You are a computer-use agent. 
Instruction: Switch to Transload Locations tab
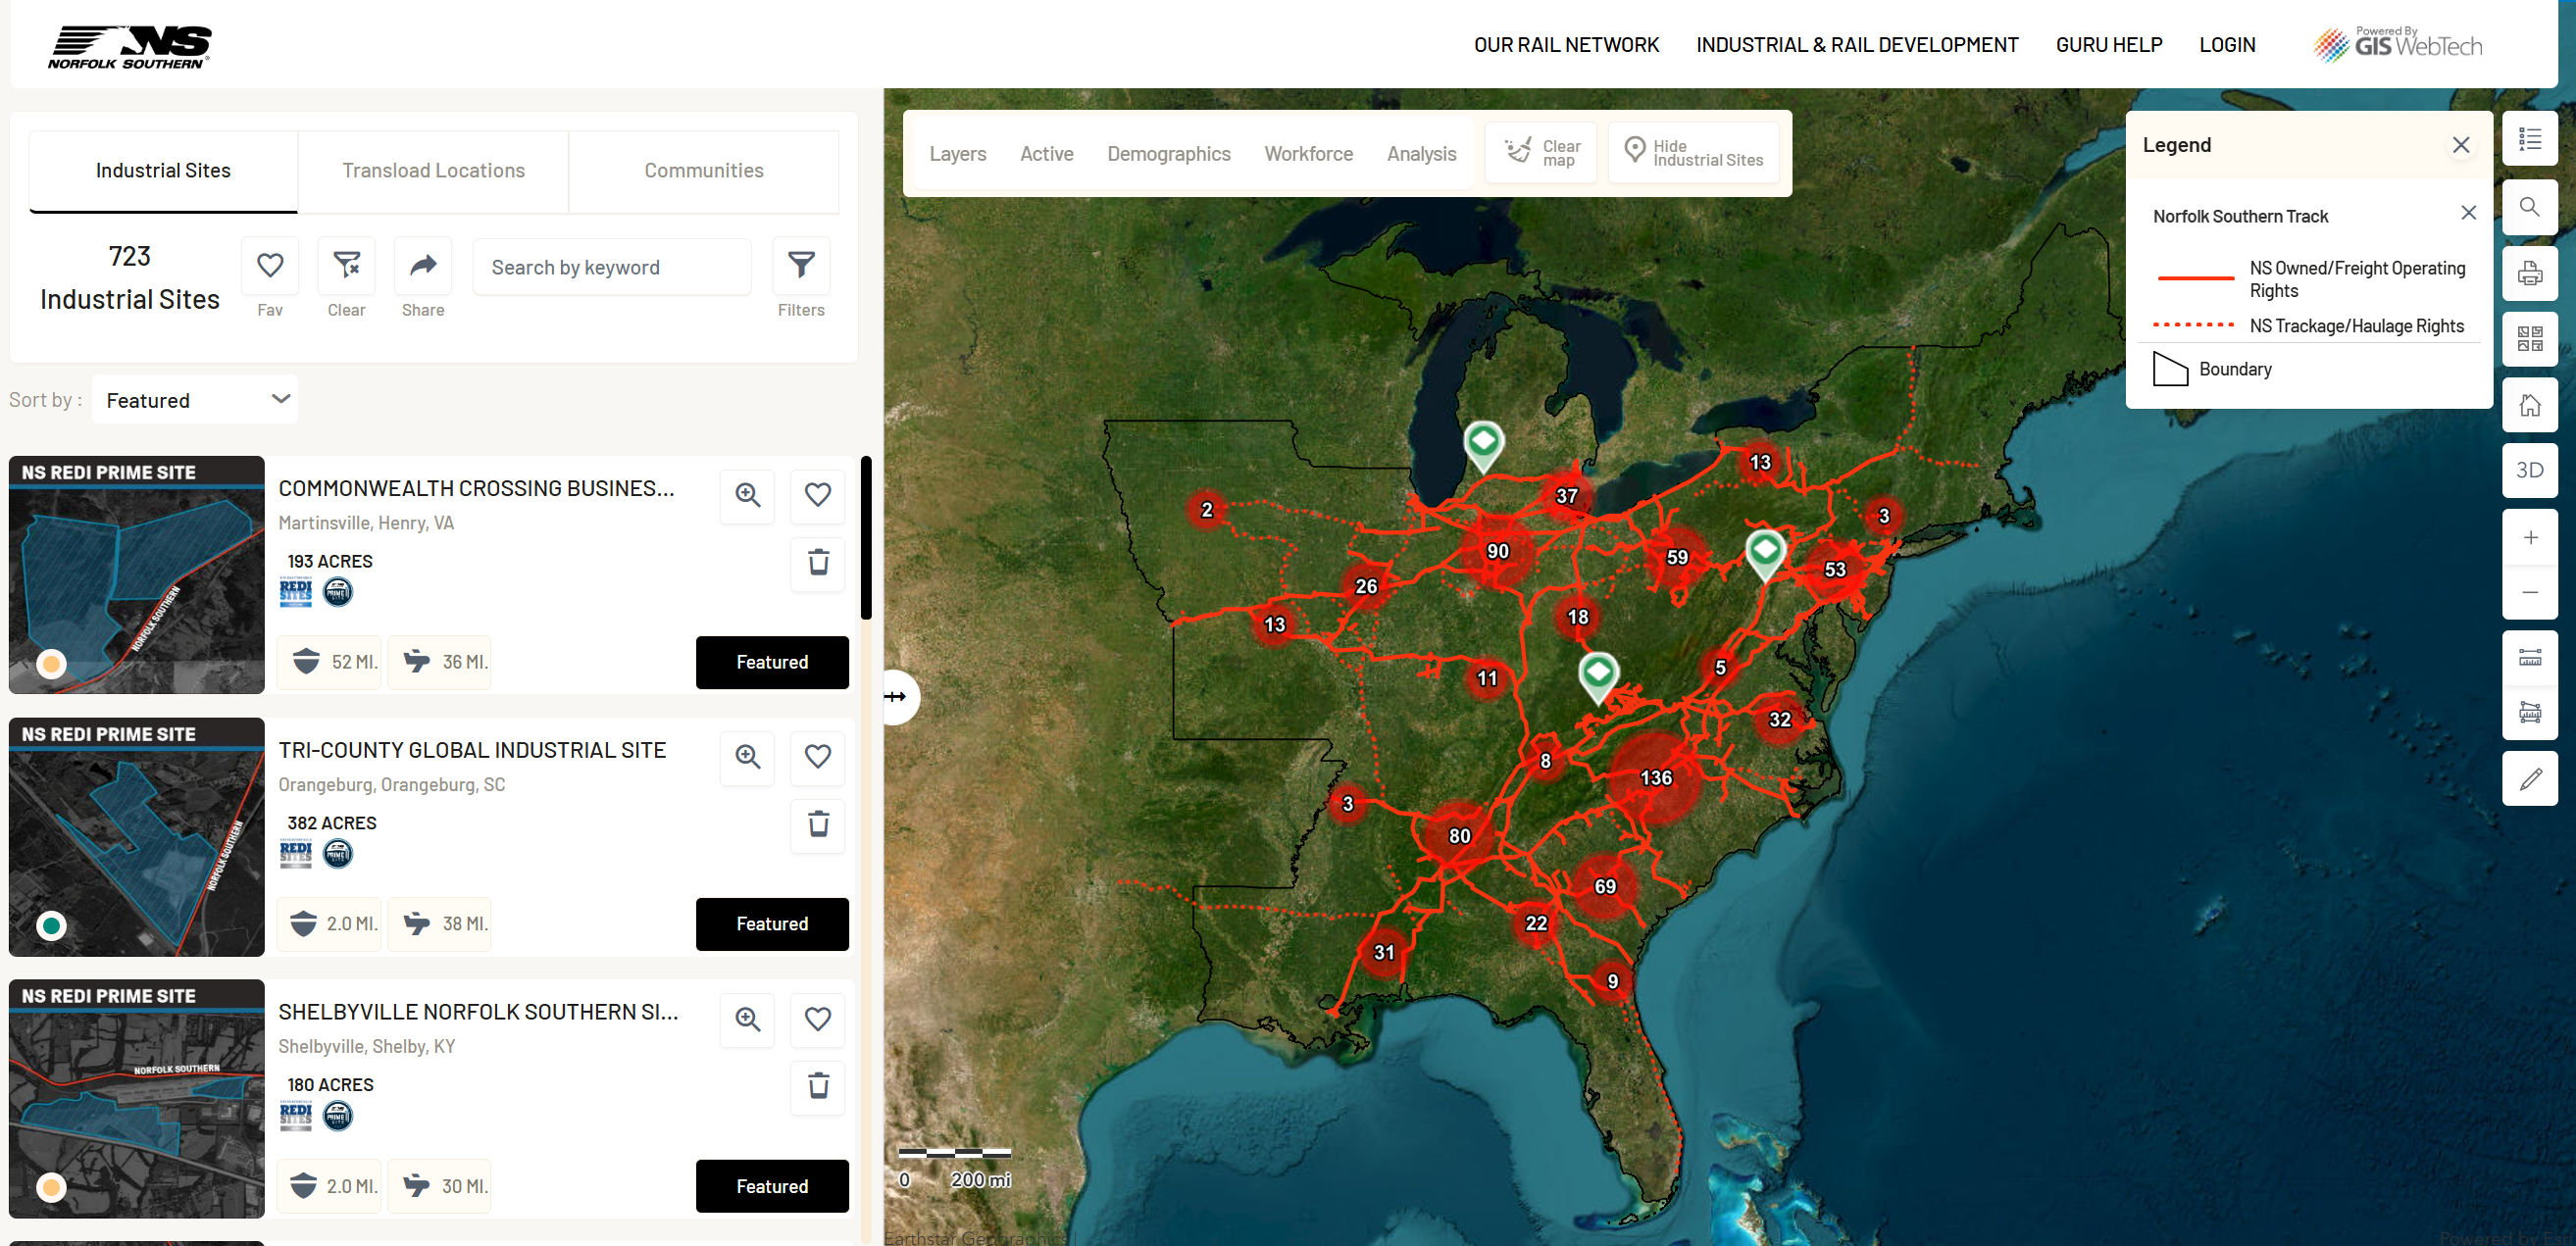(433, 171)
